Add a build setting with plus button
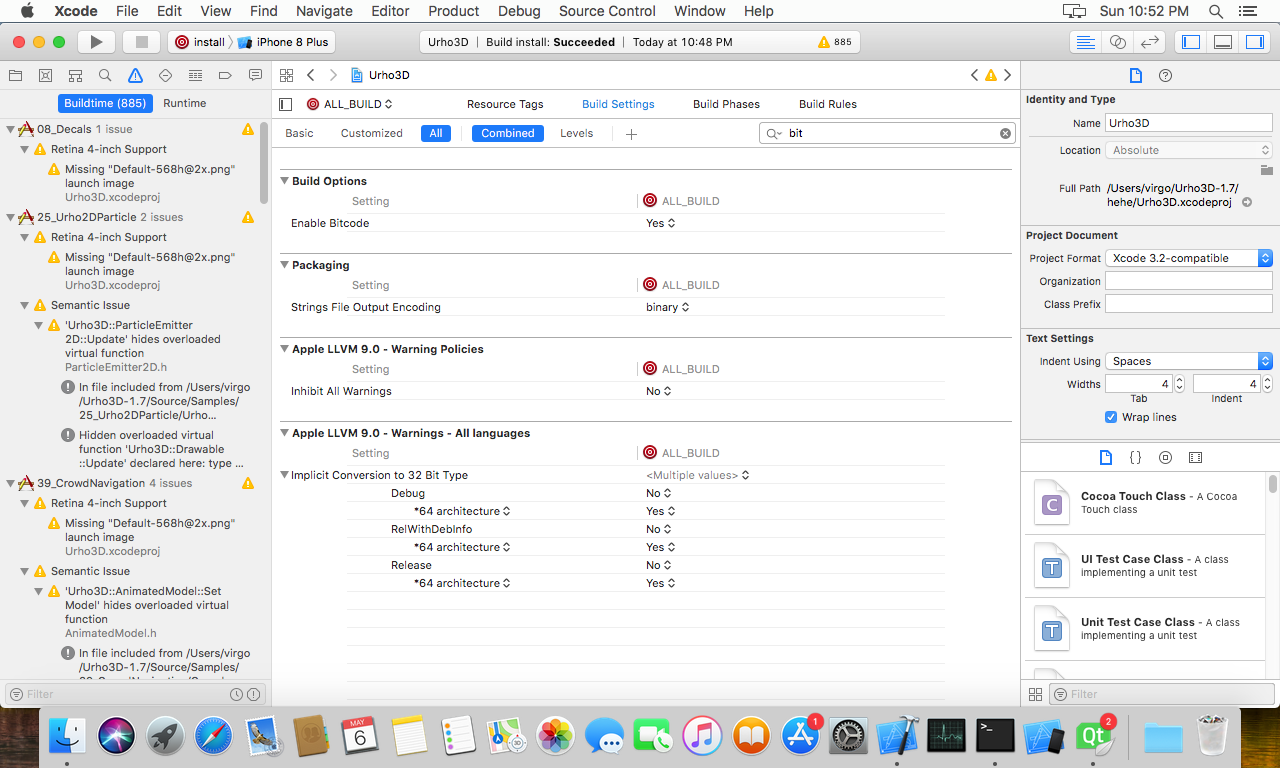 pyautogui.click(x=631, y=134)
